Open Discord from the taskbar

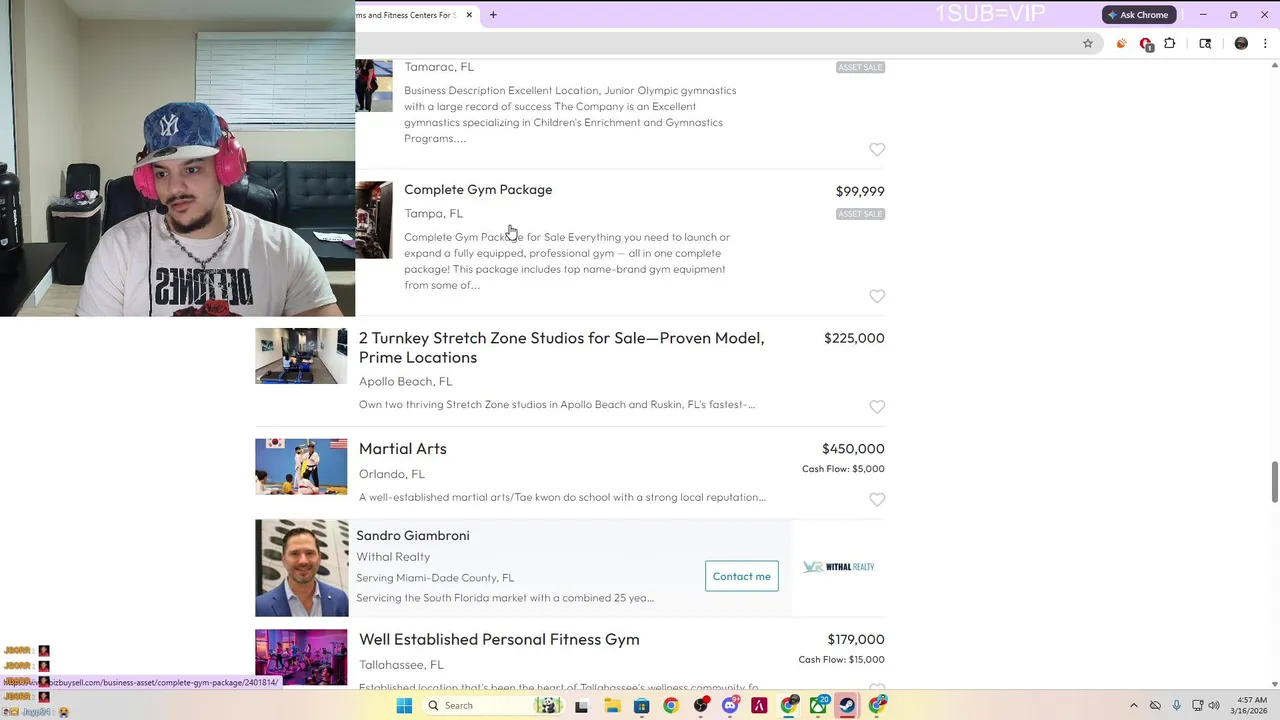click(x=730, y=706)
